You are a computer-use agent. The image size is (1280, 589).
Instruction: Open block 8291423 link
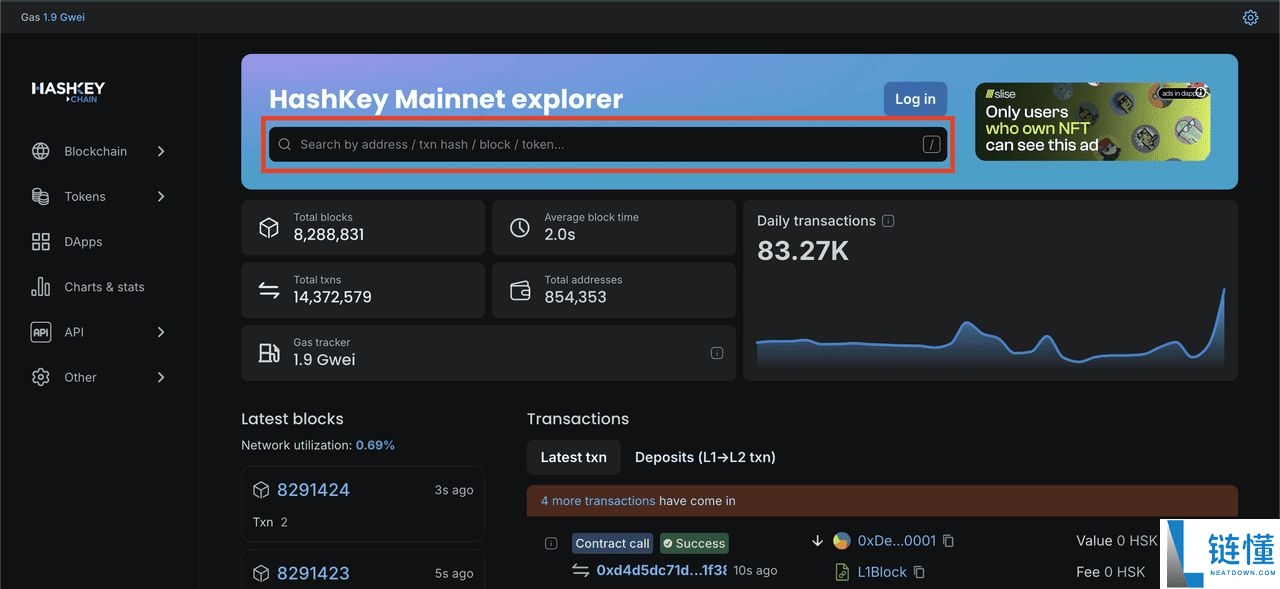[313, 573]
